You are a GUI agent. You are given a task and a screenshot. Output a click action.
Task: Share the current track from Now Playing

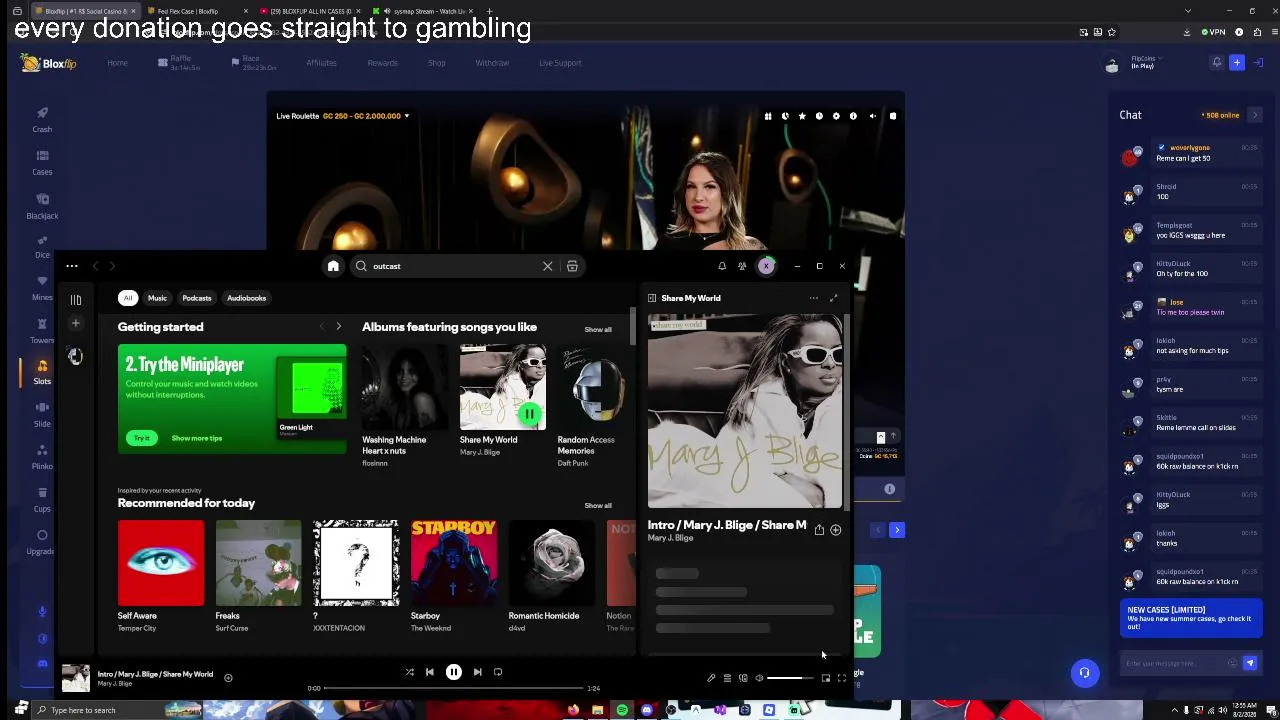[819, 530]
